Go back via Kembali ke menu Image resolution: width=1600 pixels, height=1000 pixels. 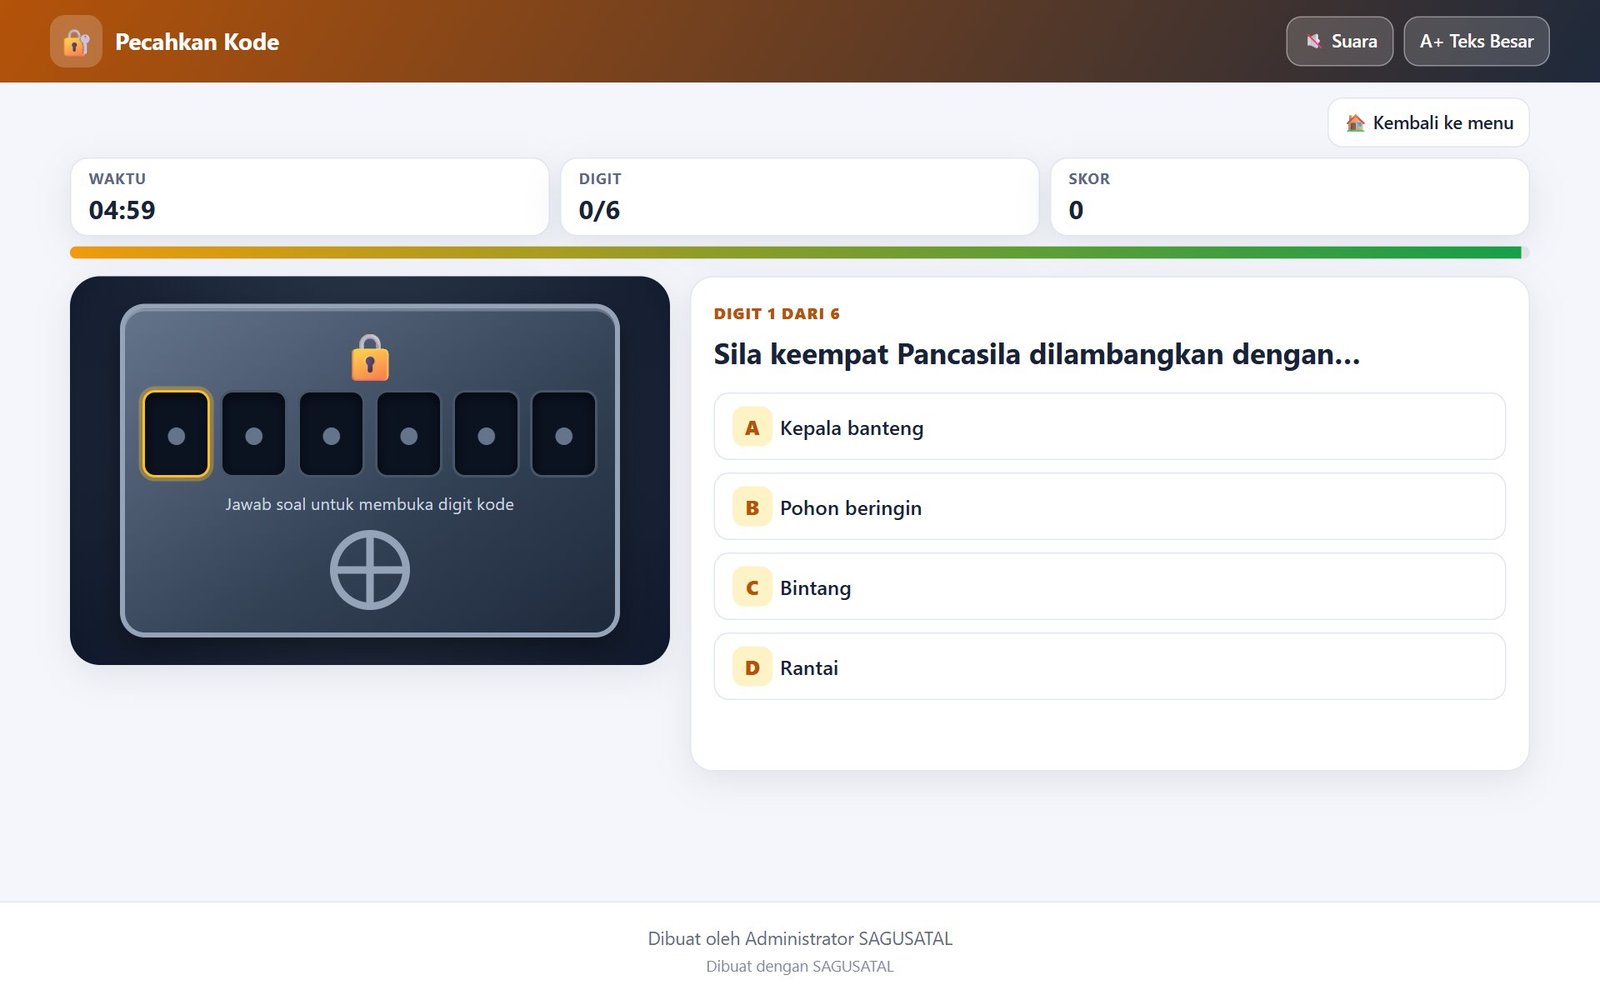click(1428, 123)
